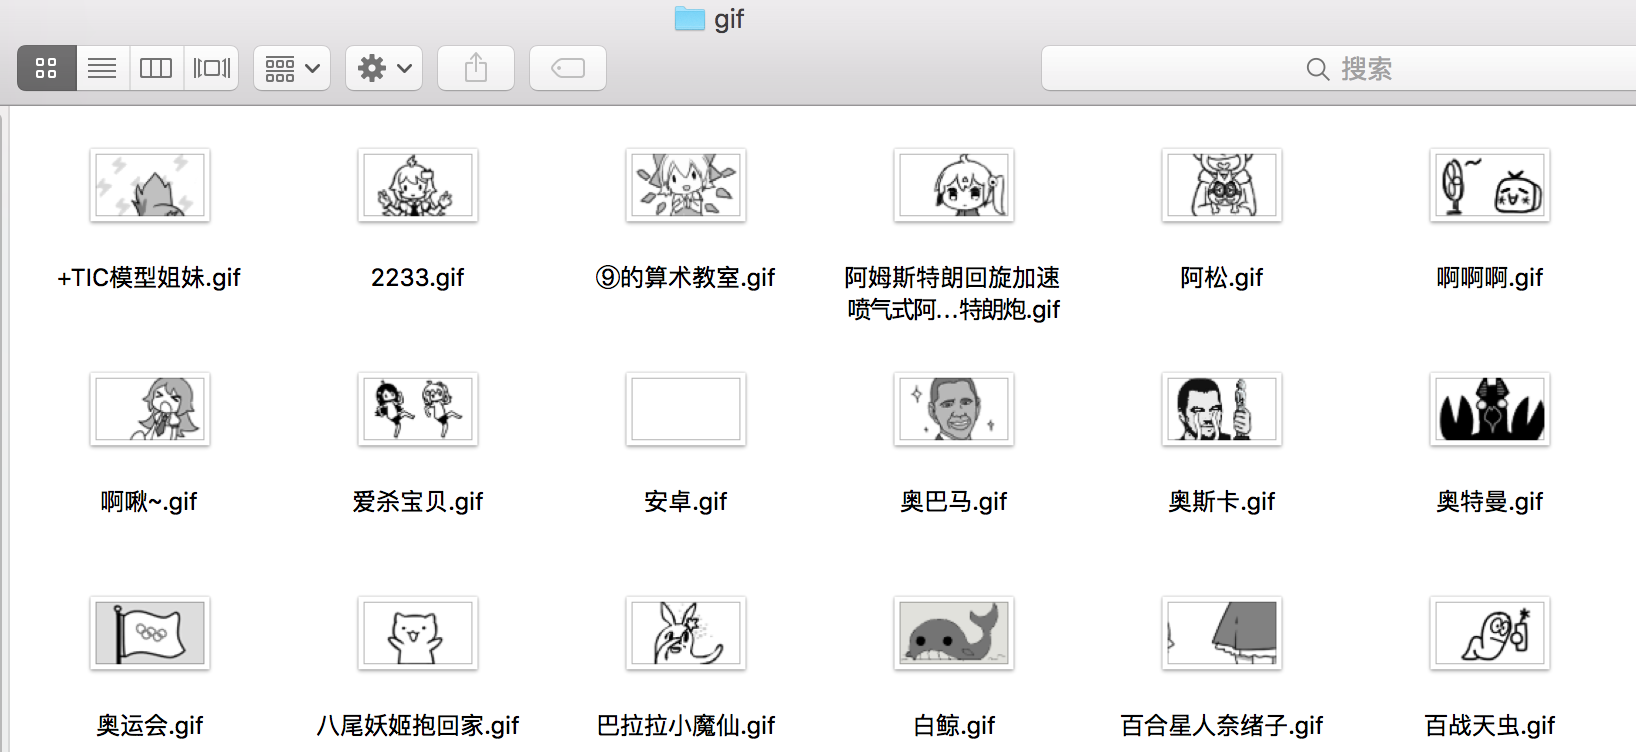Viewport: 1636px width, 752px height.
Task: Switch to list view mode
Action: point(102,68)
